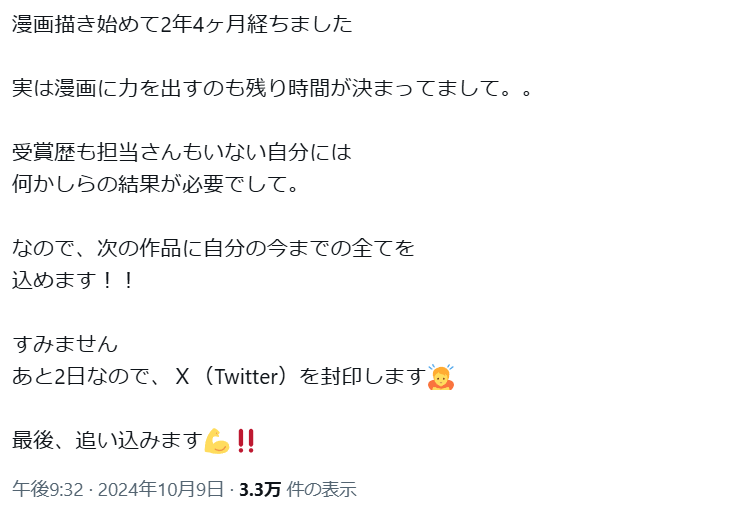Click the red double exclamation mark emoji
Screen dimensions: 740x516
tap(246, 441)
